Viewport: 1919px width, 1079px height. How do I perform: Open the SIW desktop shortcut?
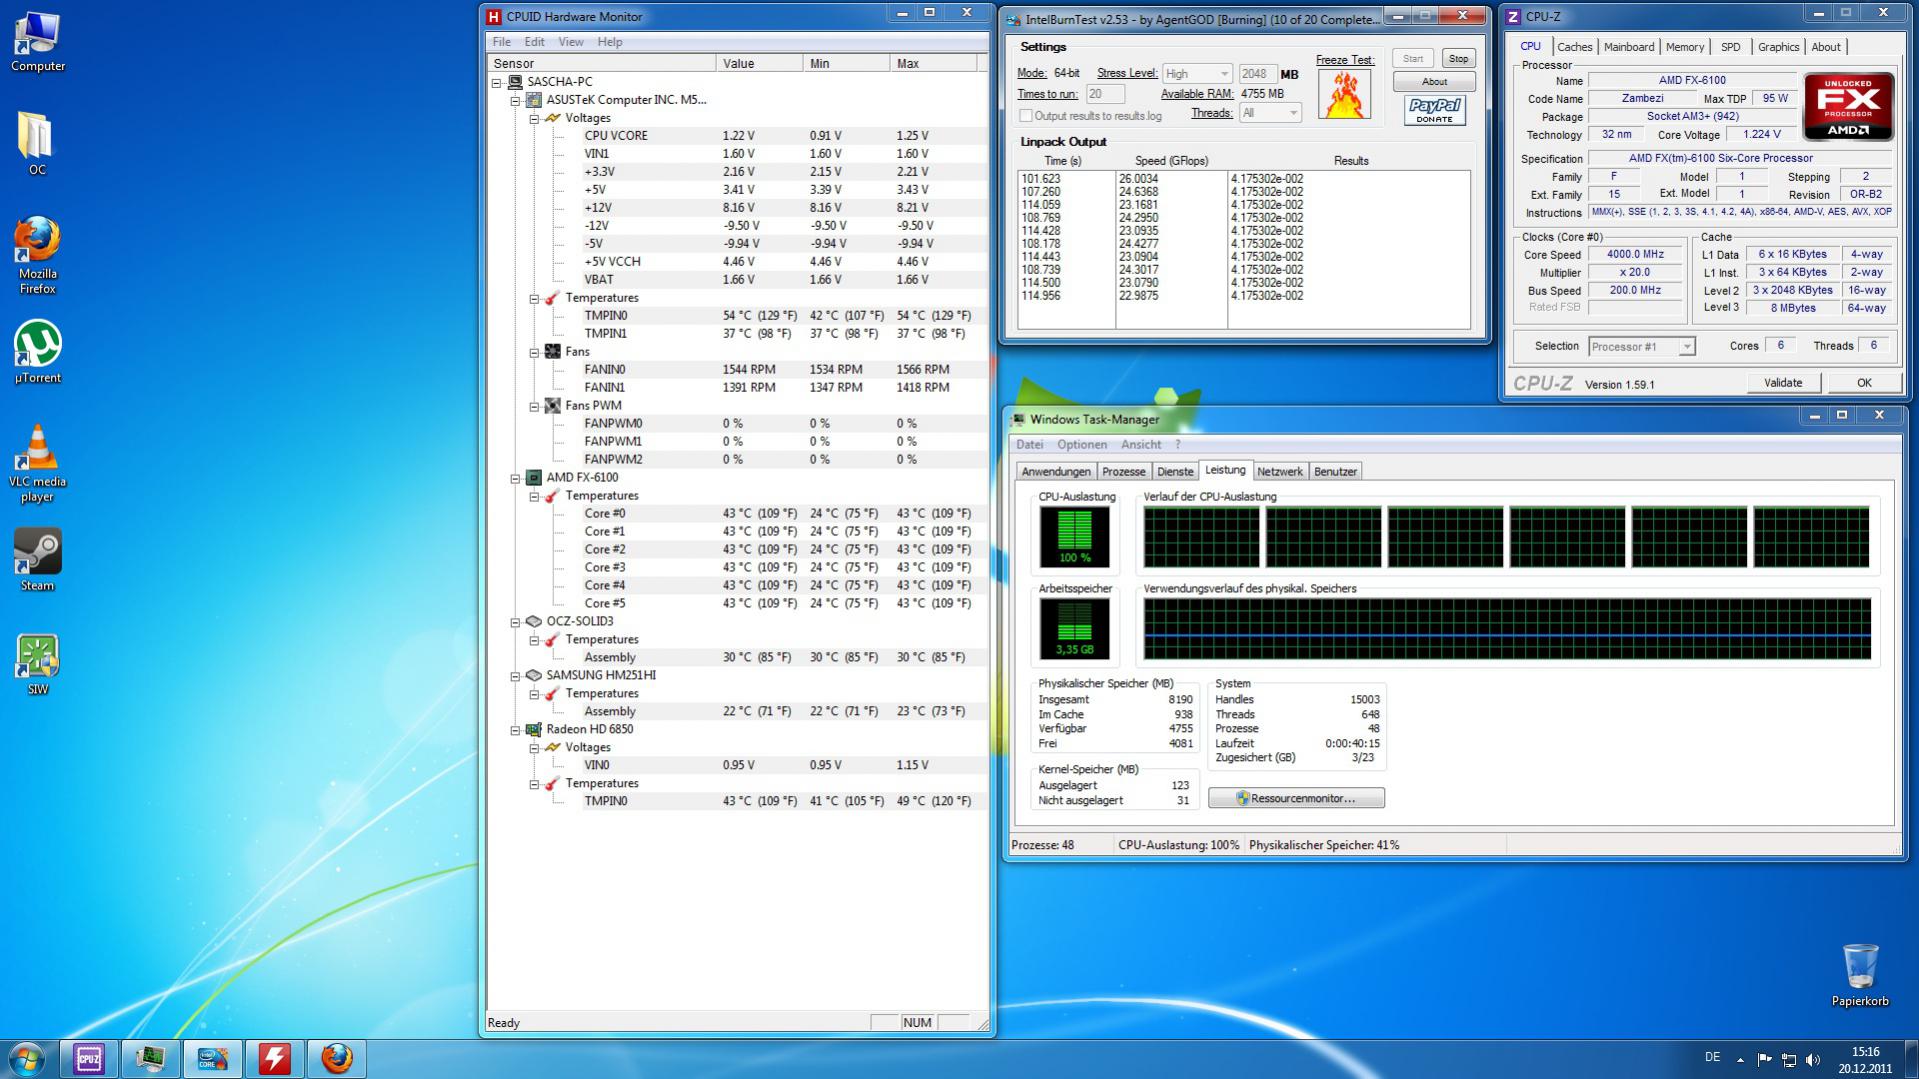pos(37,664)
